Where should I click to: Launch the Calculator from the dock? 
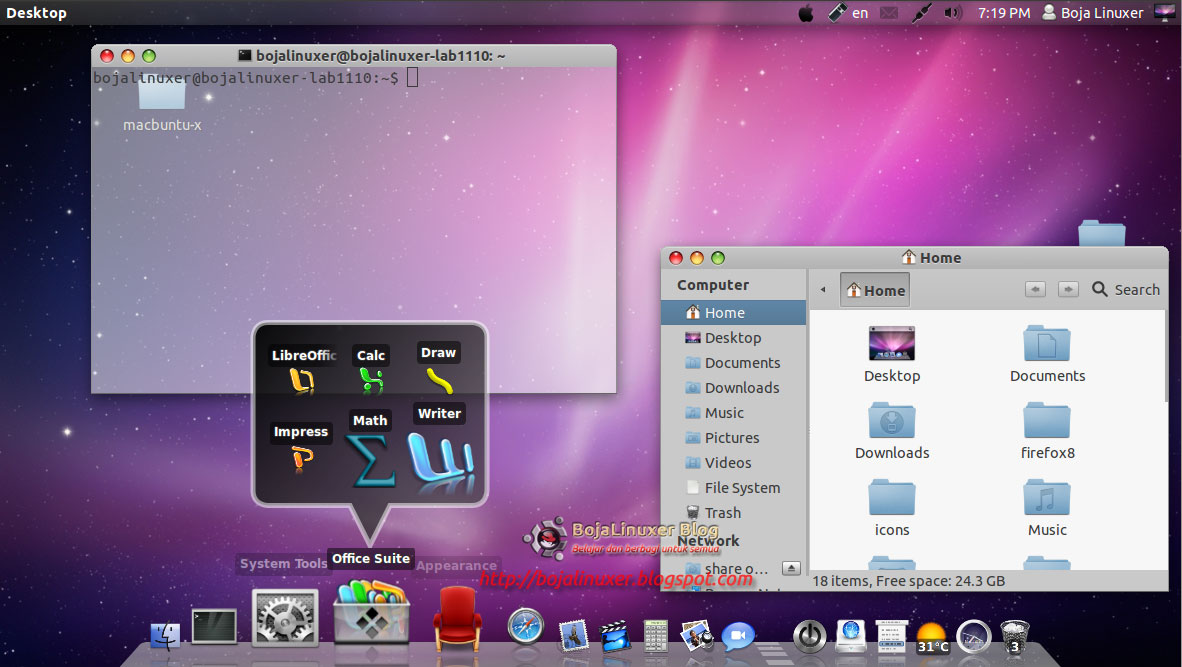656,635
